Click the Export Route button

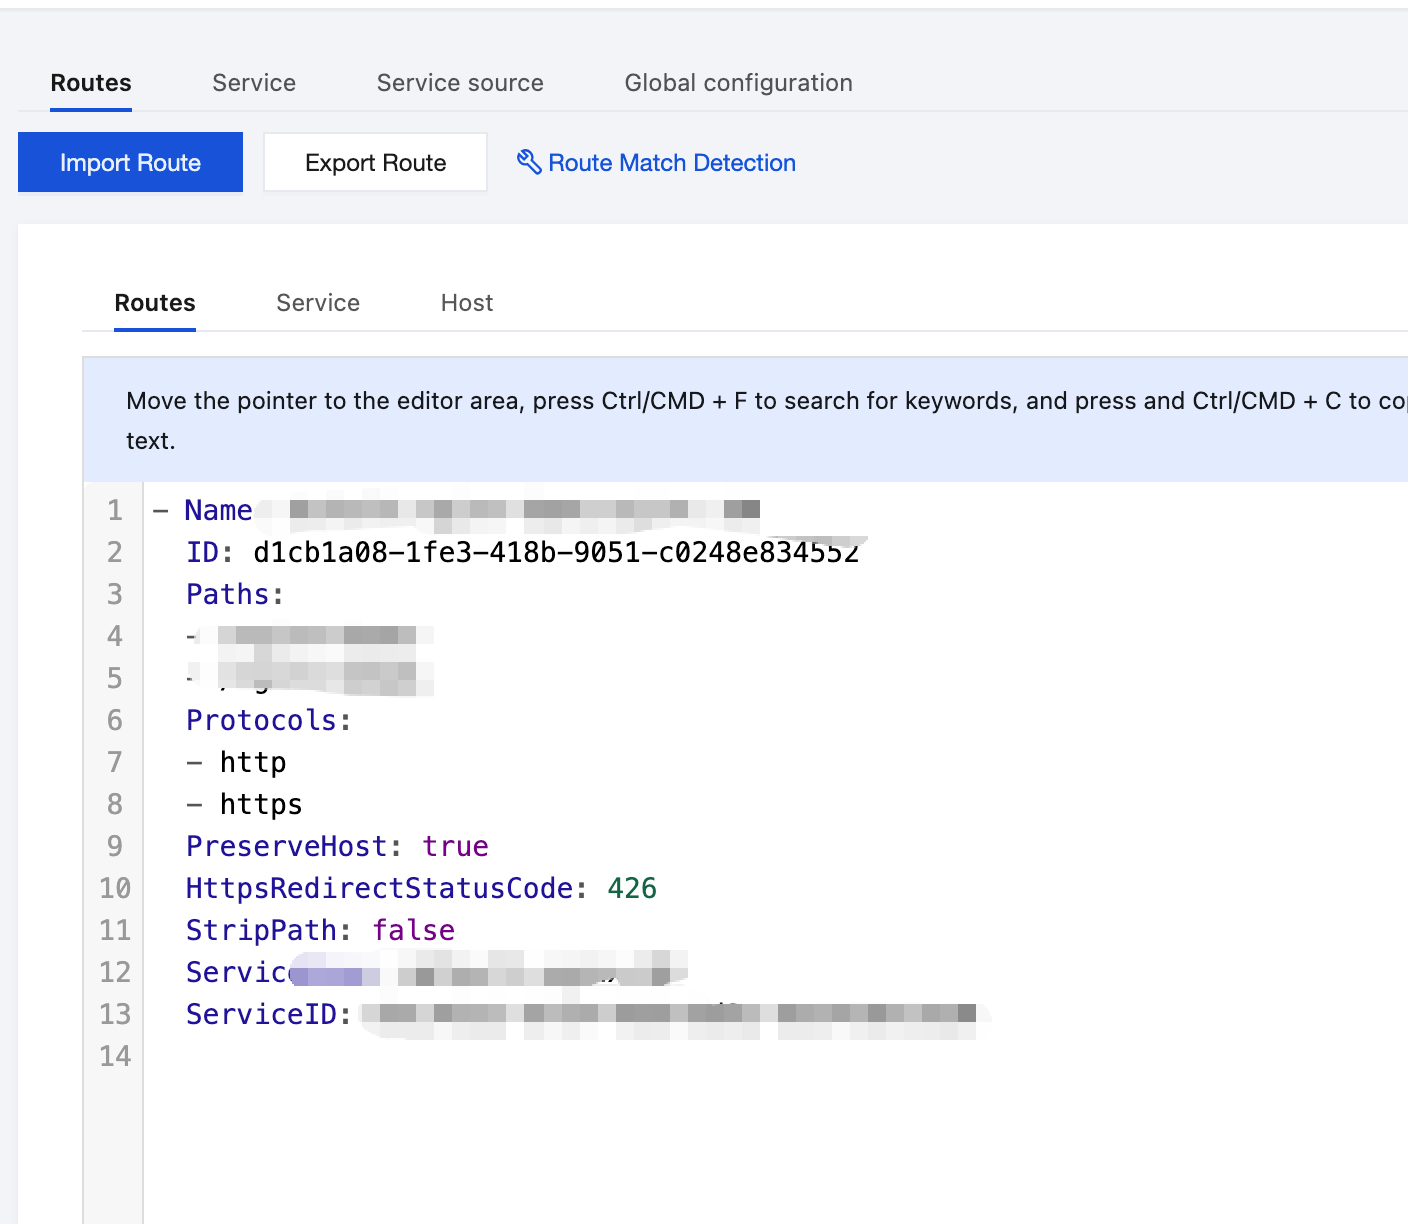[x=375, y=162]
